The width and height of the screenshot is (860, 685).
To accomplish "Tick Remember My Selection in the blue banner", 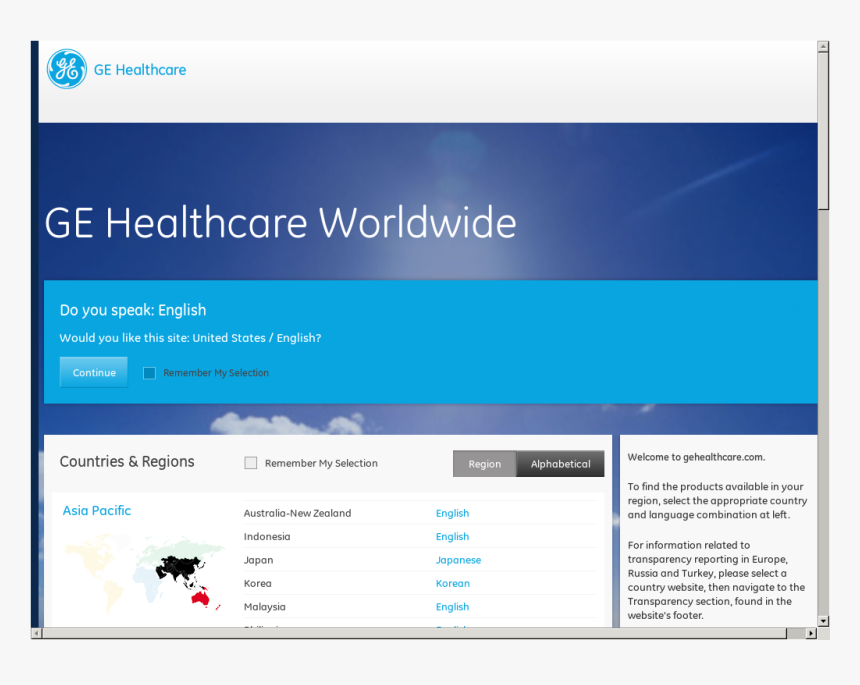I will pos(149,373).
